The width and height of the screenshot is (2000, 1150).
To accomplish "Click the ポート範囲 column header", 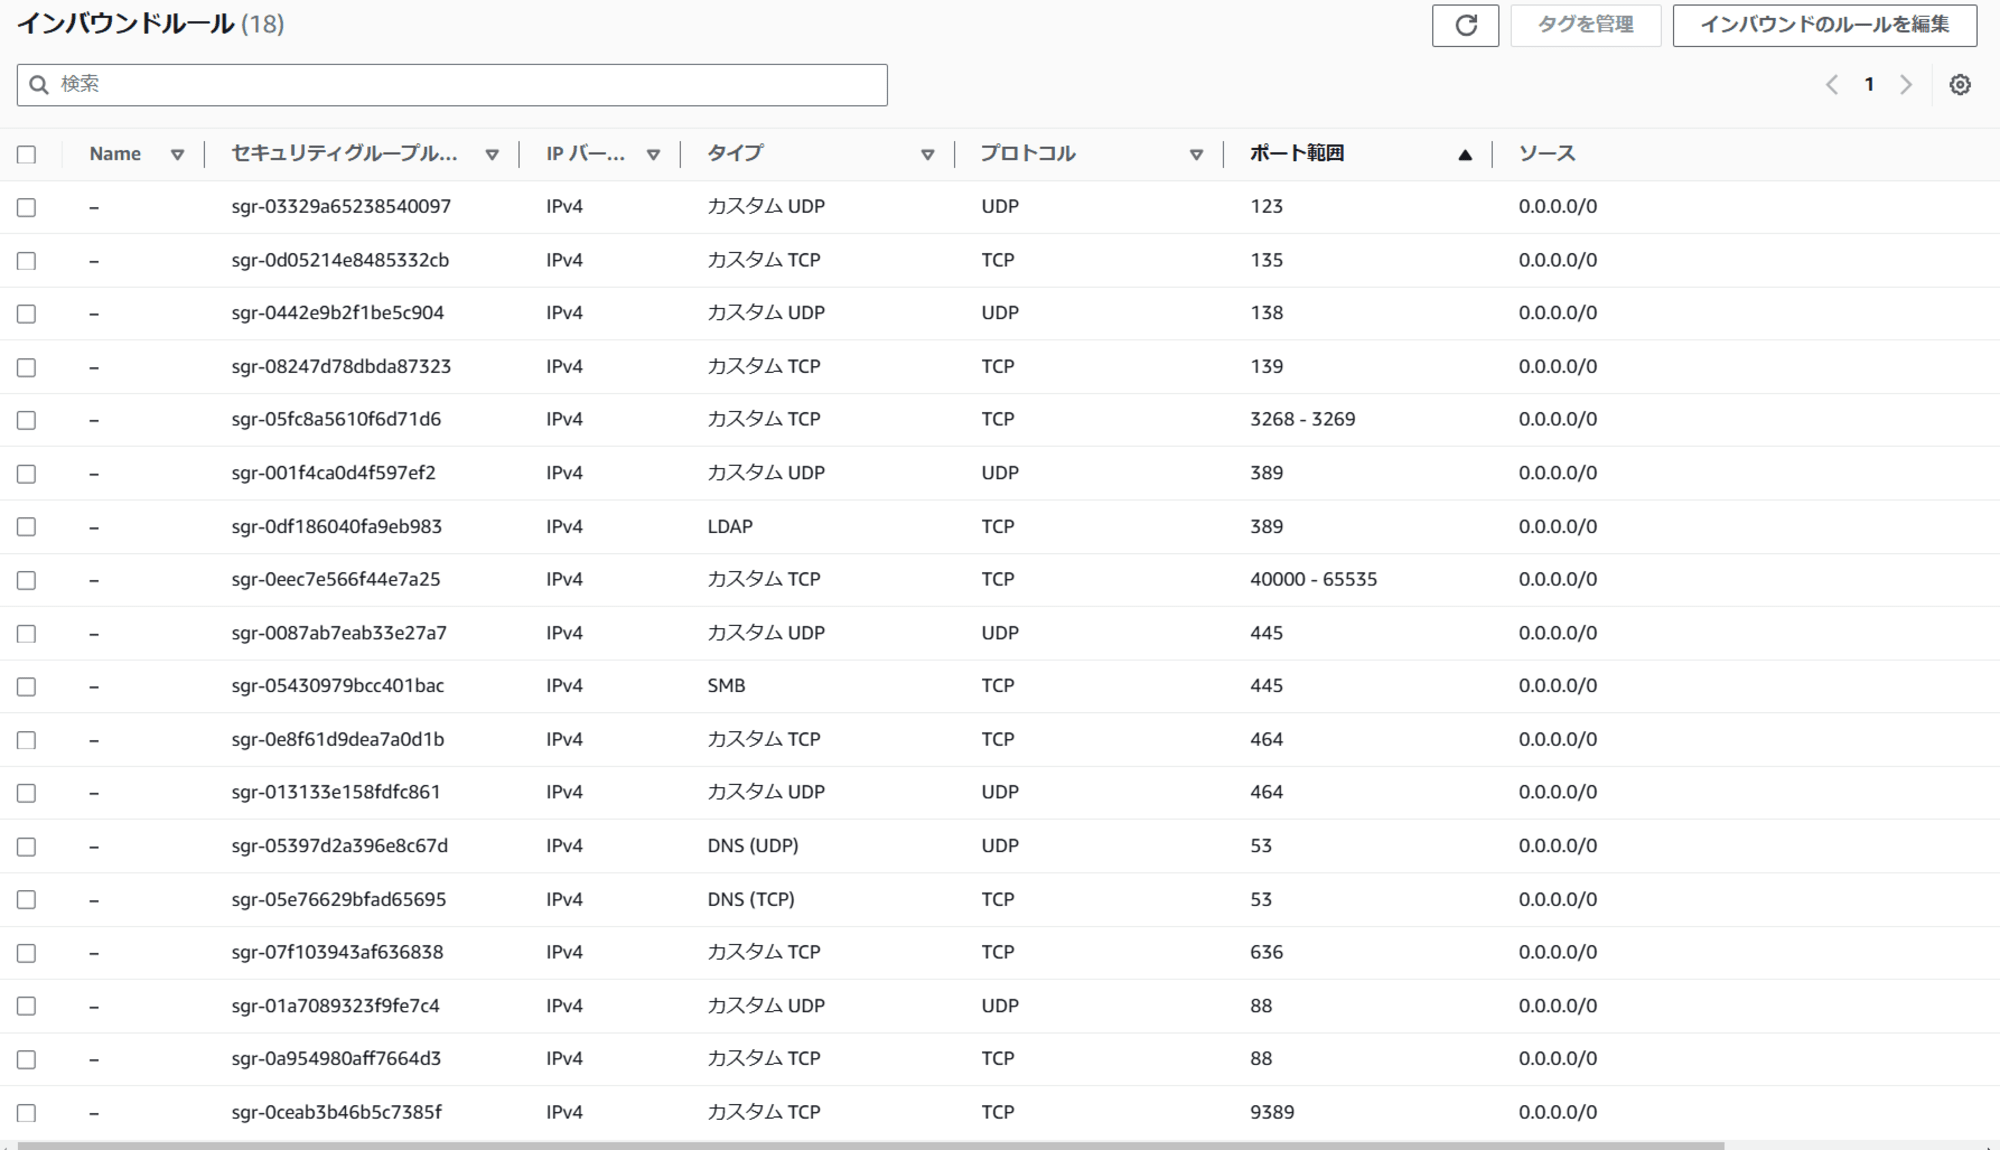I will 1297,153.
